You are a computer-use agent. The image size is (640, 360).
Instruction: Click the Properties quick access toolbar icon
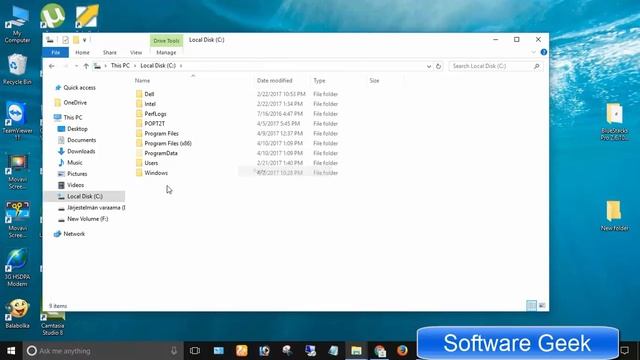click(65, 40)
